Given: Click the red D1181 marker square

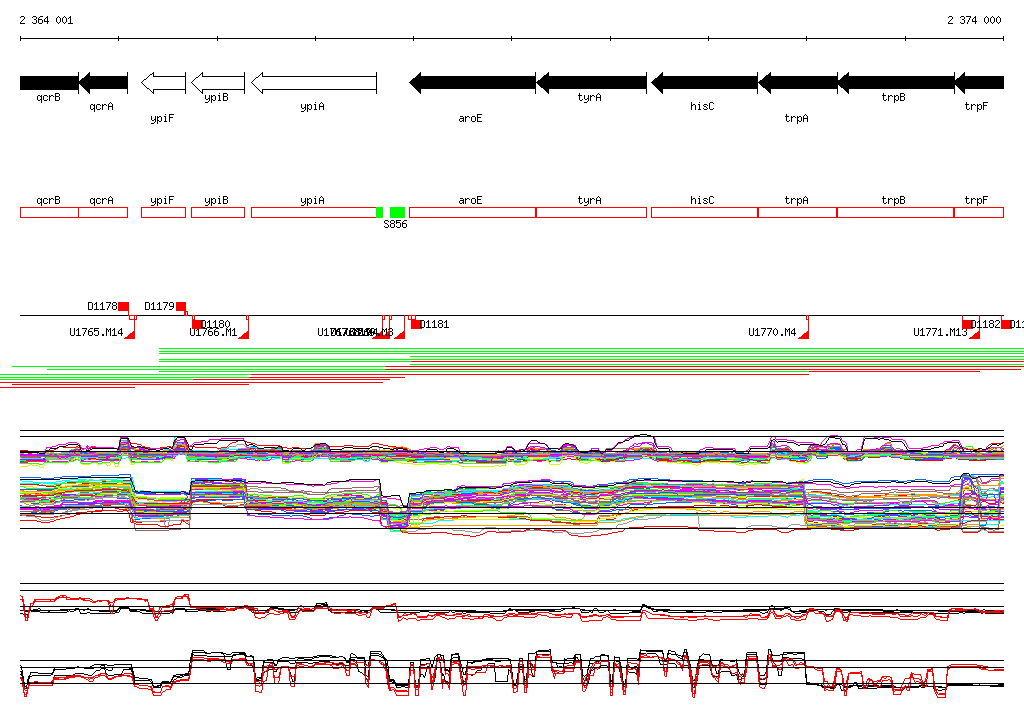Looking at the screenshot, I should click(x=416, y=324).
